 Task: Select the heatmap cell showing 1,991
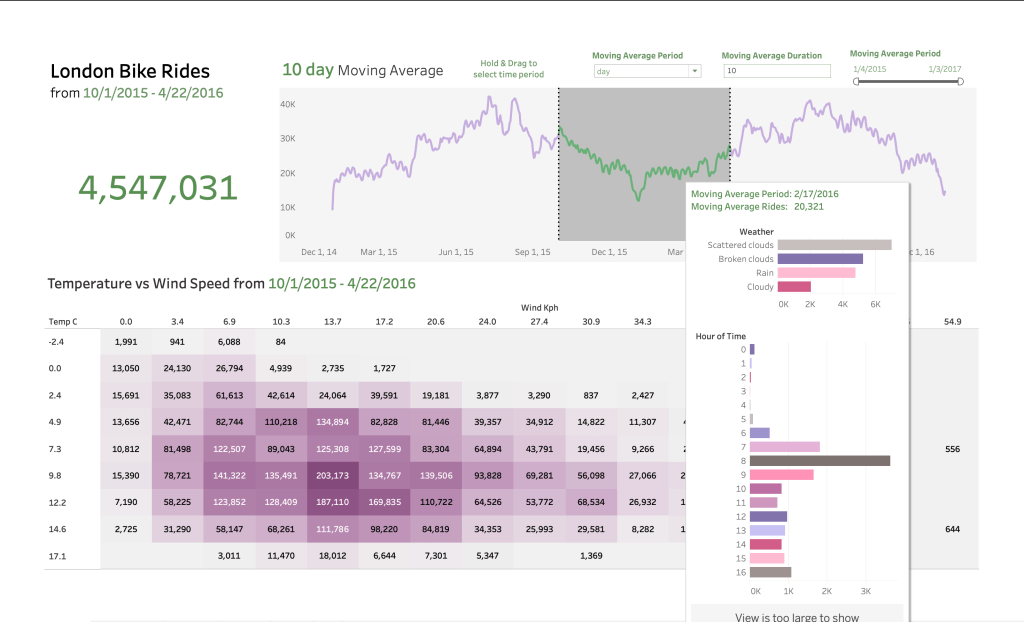coord(126,341)
